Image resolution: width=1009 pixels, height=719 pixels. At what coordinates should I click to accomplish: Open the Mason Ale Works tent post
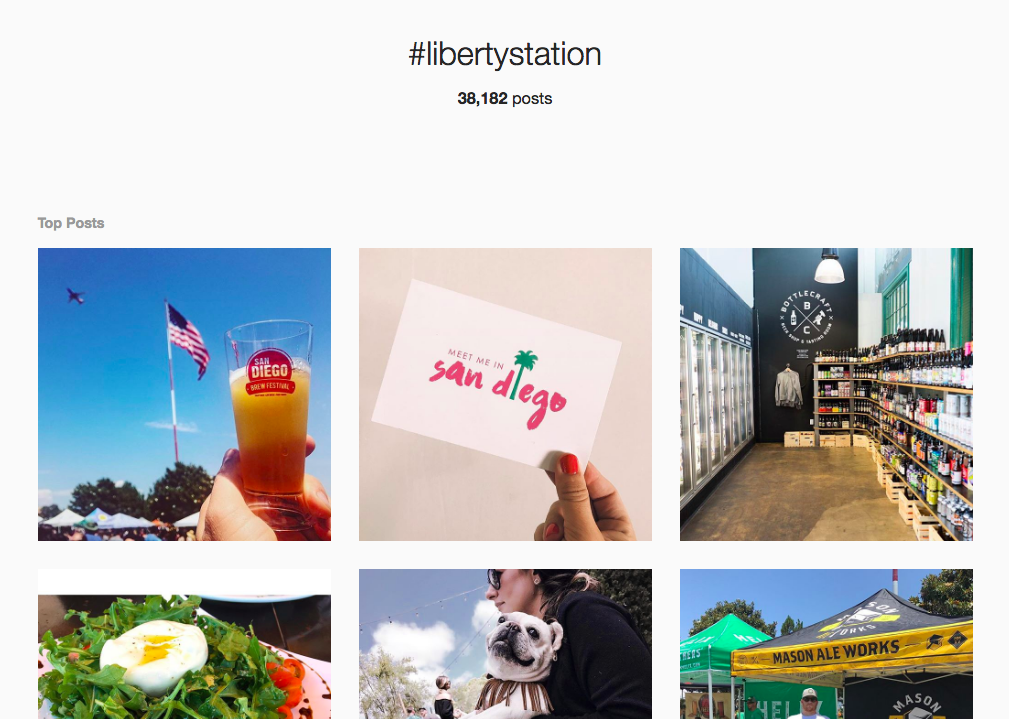[826, 644]
